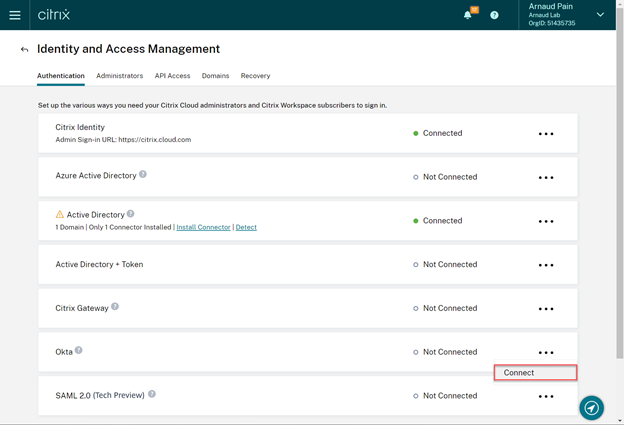624x425 pixels.
Task: Open the Citrix Identity options ellipsis
Action: click(x=546, y=134)
